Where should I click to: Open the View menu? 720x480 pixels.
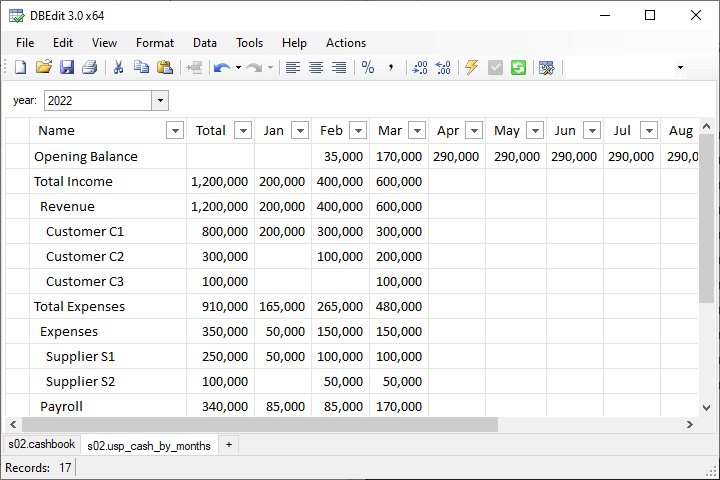104,43
